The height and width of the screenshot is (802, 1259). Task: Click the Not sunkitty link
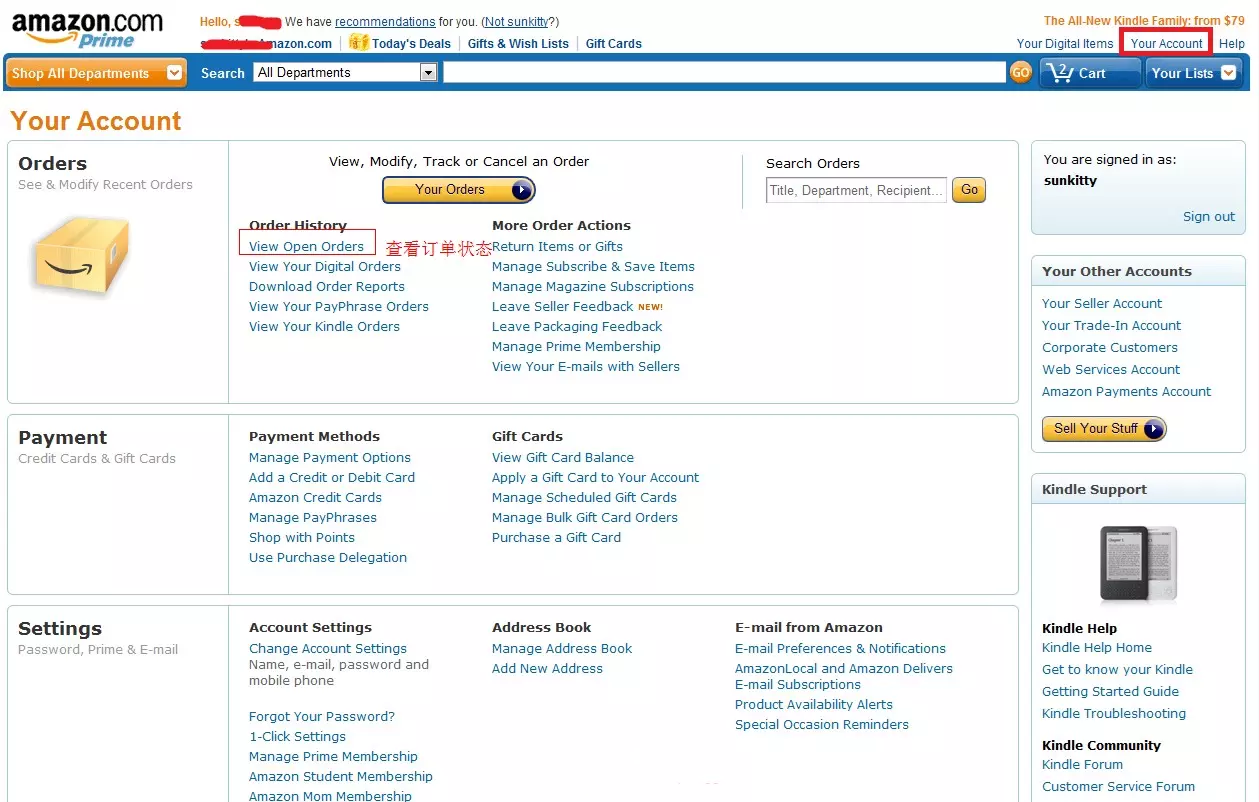pos(517,21)
